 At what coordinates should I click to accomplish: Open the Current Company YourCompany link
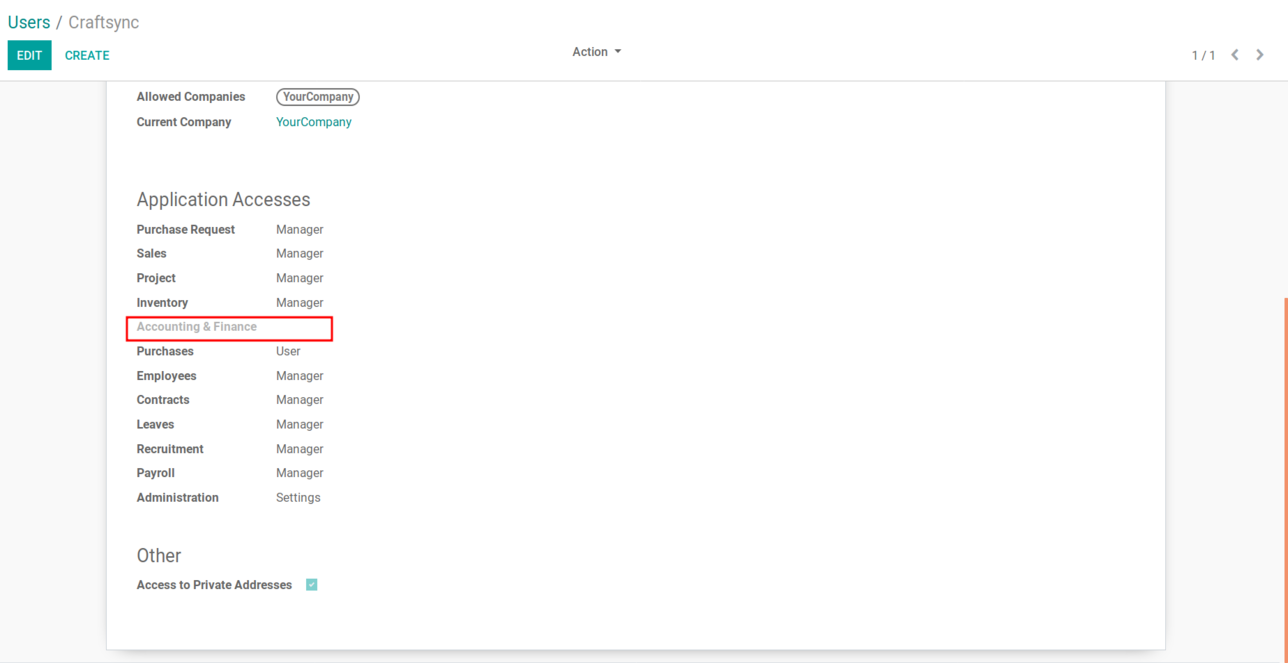pos(314,122)
